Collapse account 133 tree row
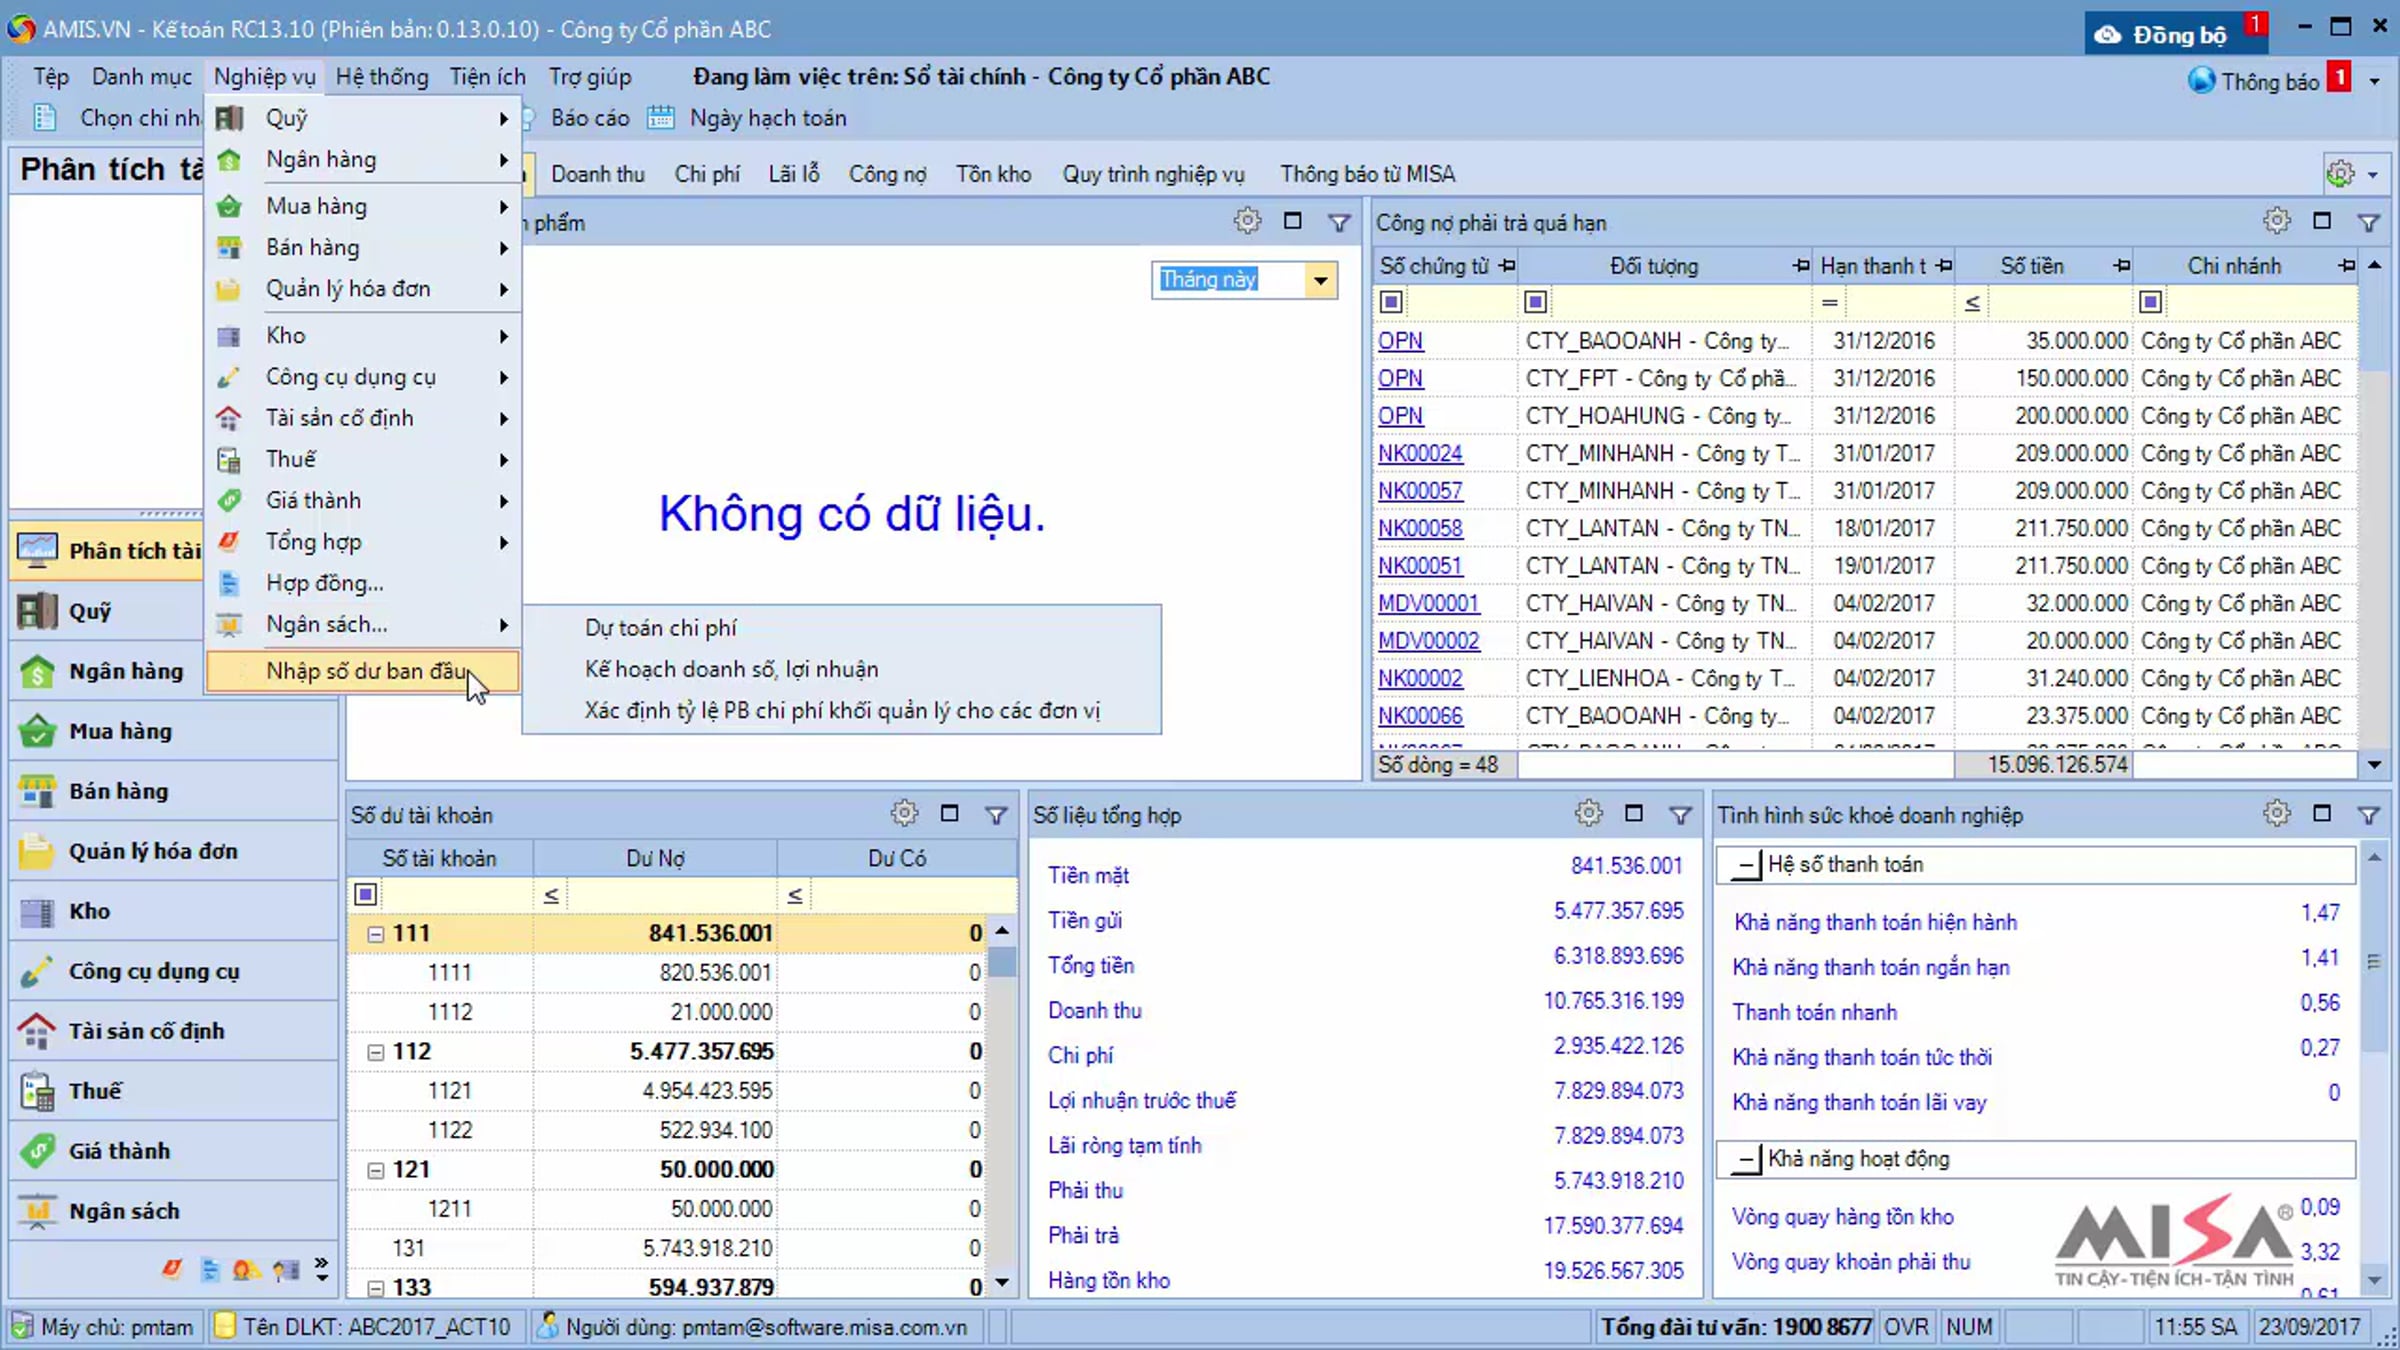Screen dimensions: 2400x1350 coord(376,1288)
